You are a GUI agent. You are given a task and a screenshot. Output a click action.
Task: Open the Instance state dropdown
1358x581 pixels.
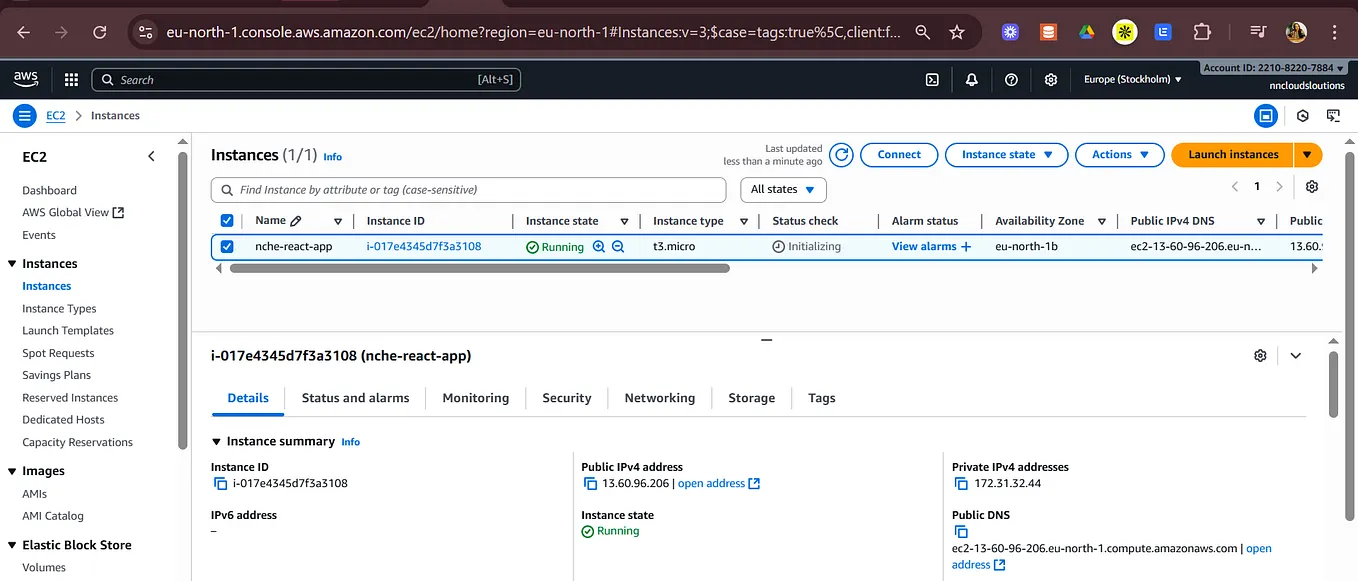(1006, 155)
